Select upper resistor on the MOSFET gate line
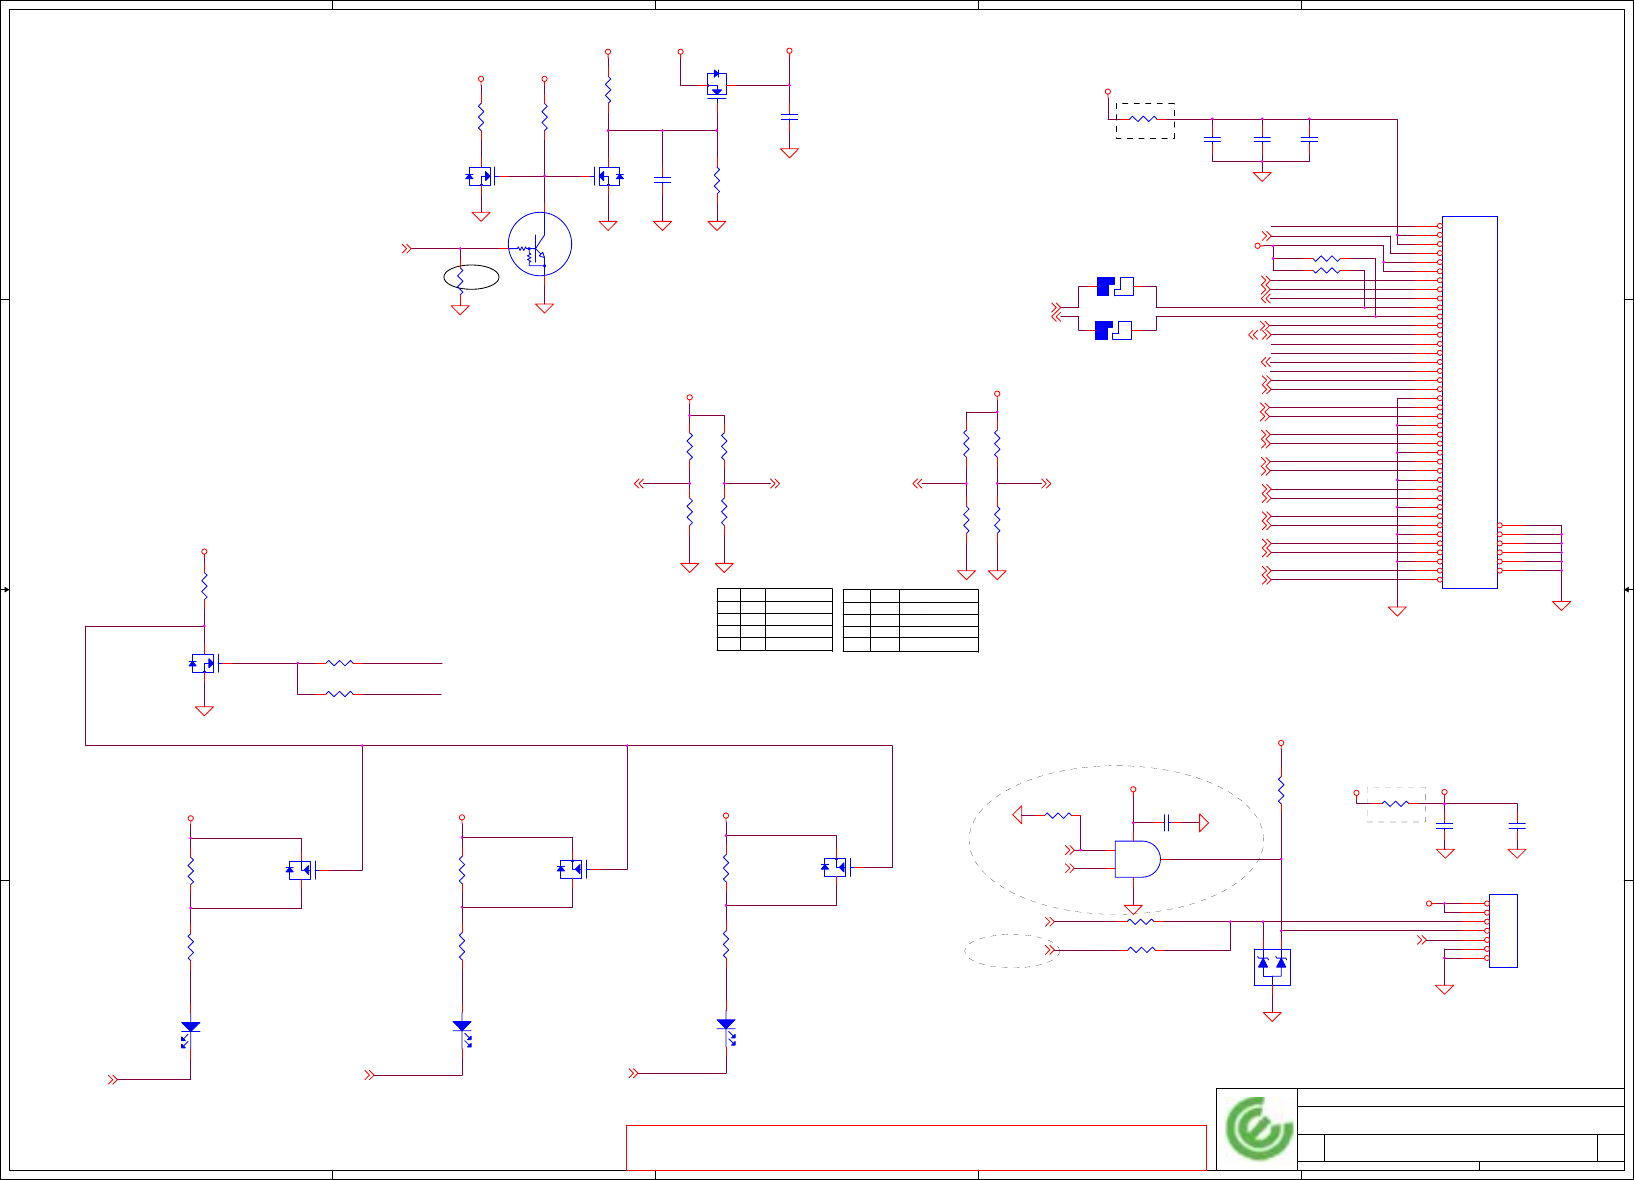Viewport: 1634px width, 1180px height. (x=340, y=663)
